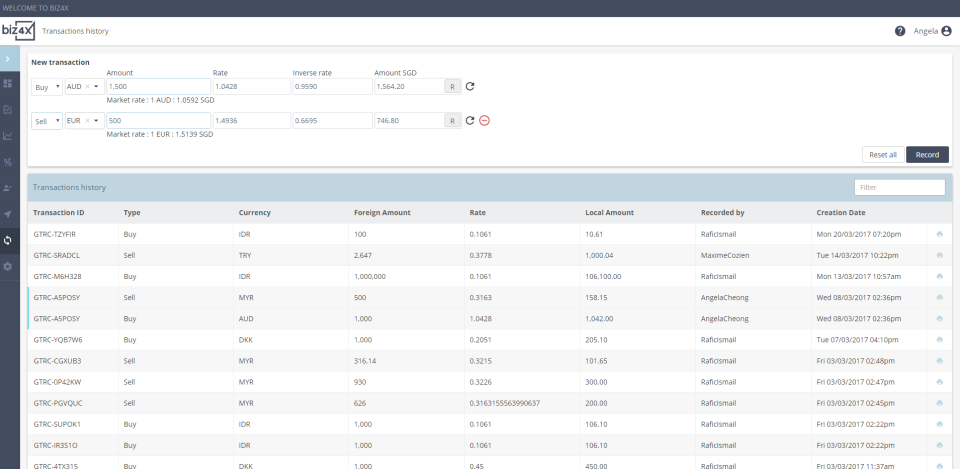Sort by Foreign Amount column header

coord(382,212)
